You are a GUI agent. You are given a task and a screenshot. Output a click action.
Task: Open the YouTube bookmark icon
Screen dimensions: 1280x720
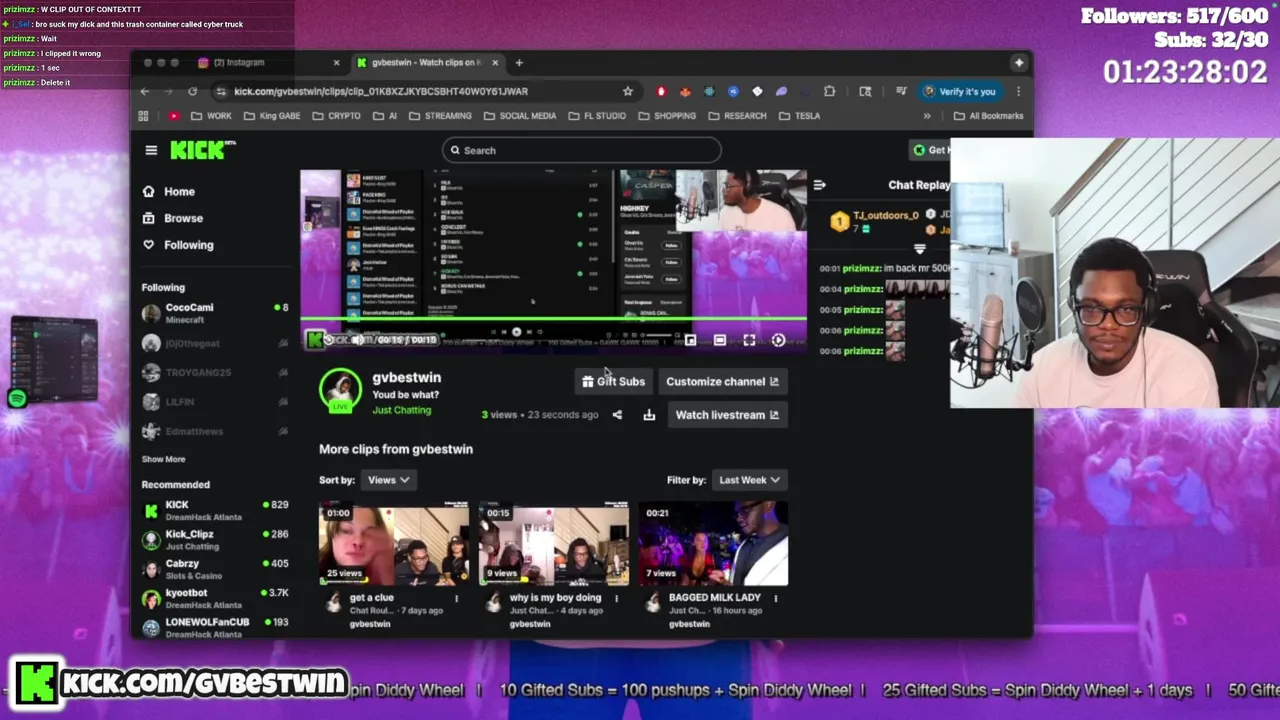pyautogui.click(x=174, y=116)
